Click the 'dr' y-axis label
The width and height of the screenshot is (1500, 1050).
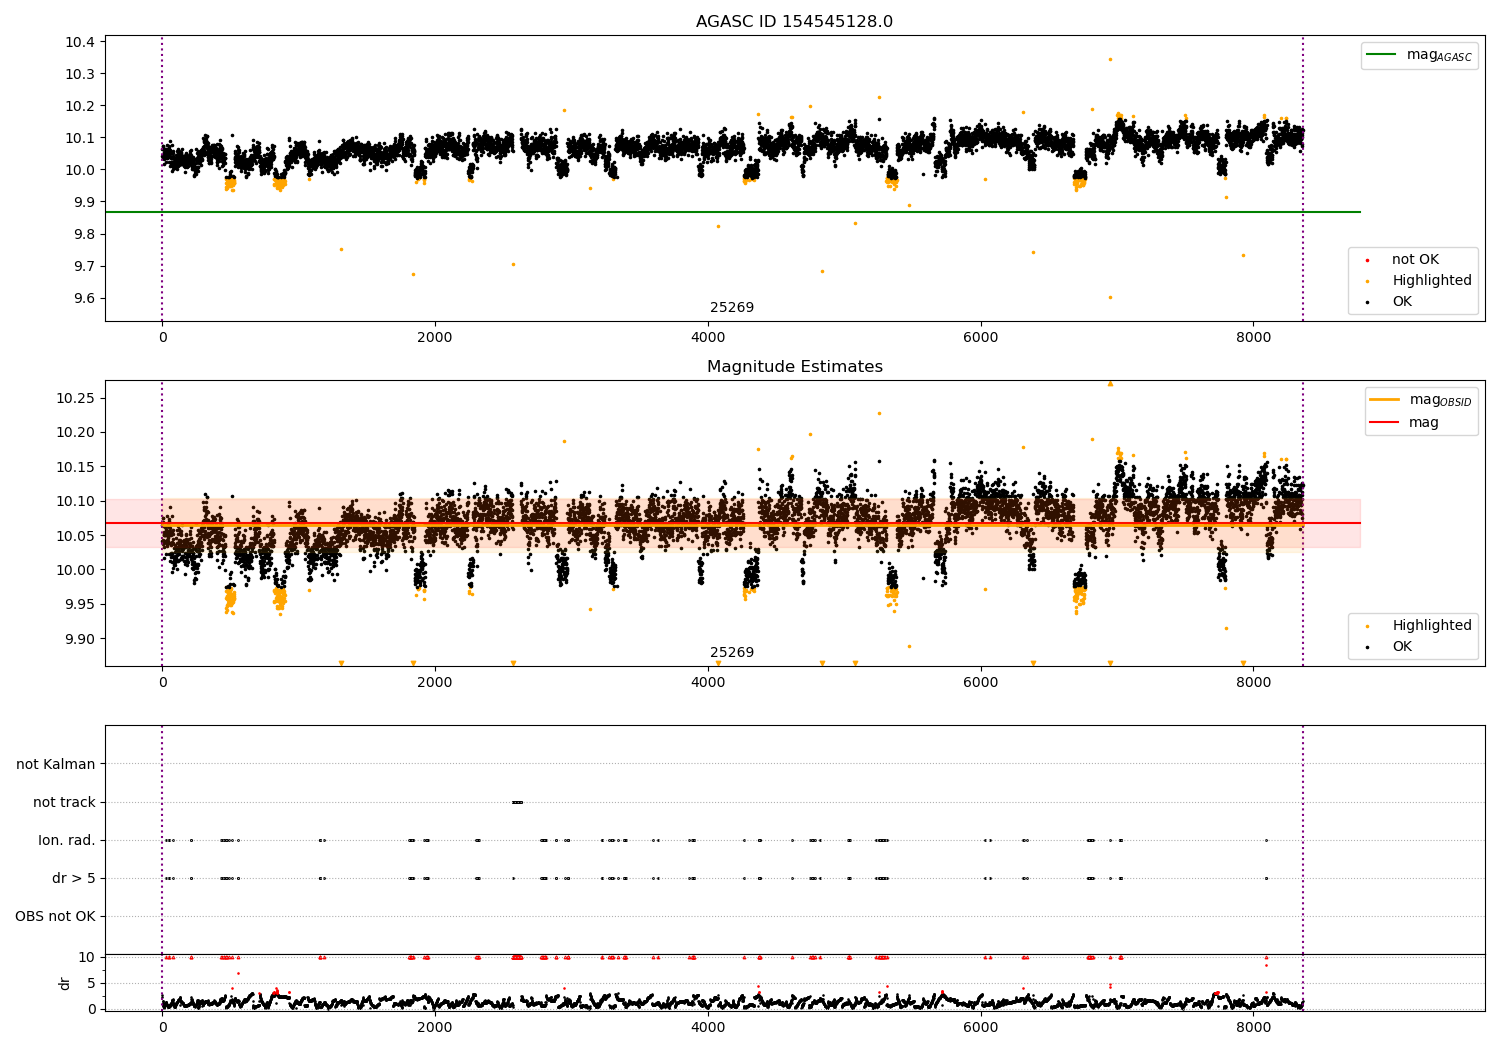point(65,983)
